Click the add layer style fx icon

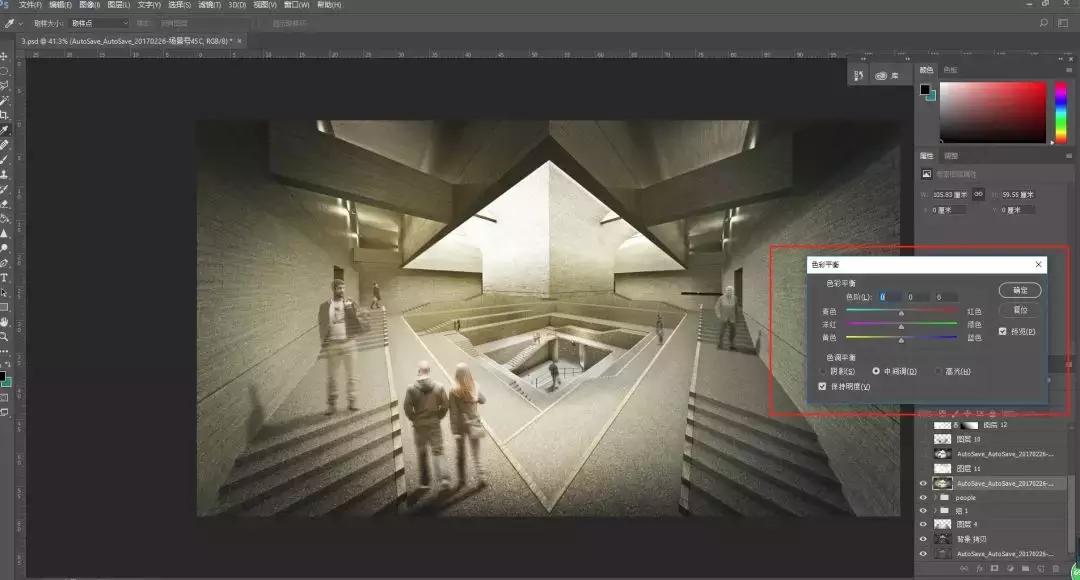pos(979,569)
